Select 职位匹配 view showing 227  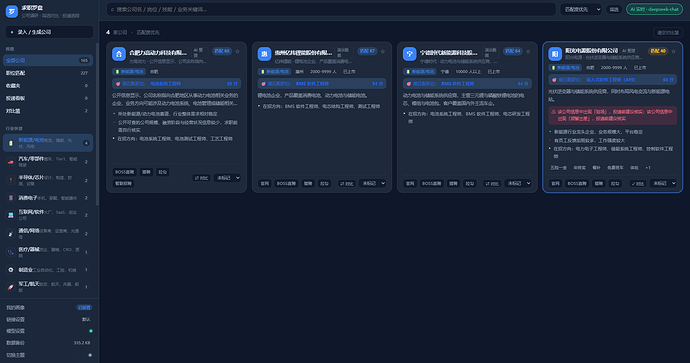[48, 73]
